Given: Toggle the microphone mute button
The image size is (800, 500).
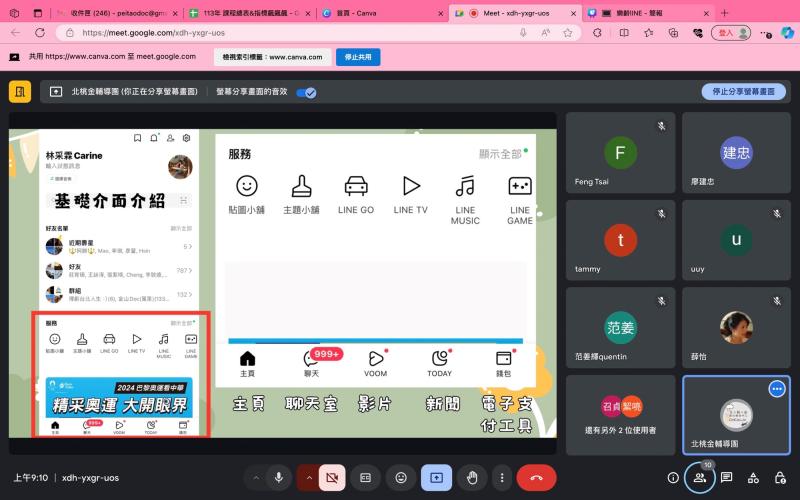Looking at the screenshot, I should [x=279, y=478].
